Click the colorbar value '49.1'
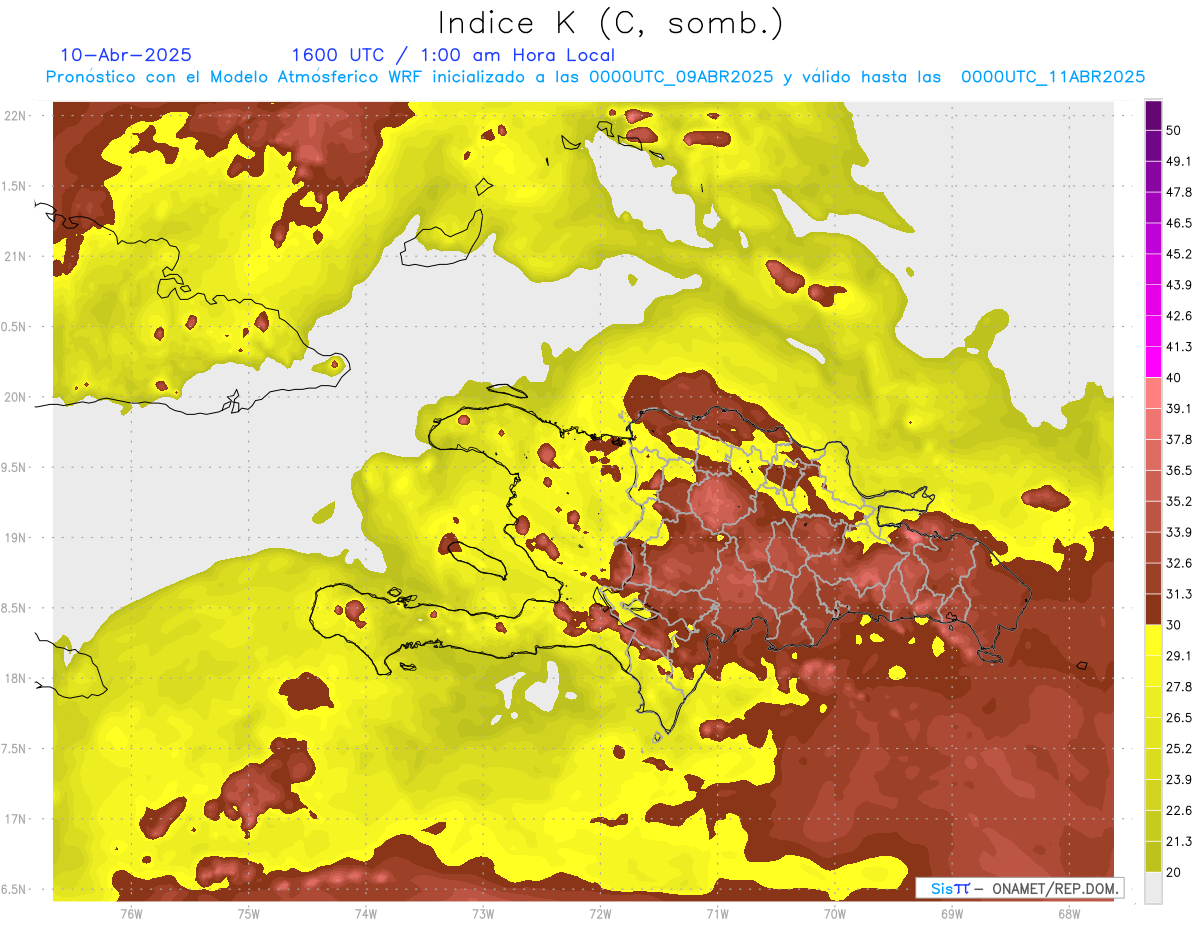 coord(1179,162)
